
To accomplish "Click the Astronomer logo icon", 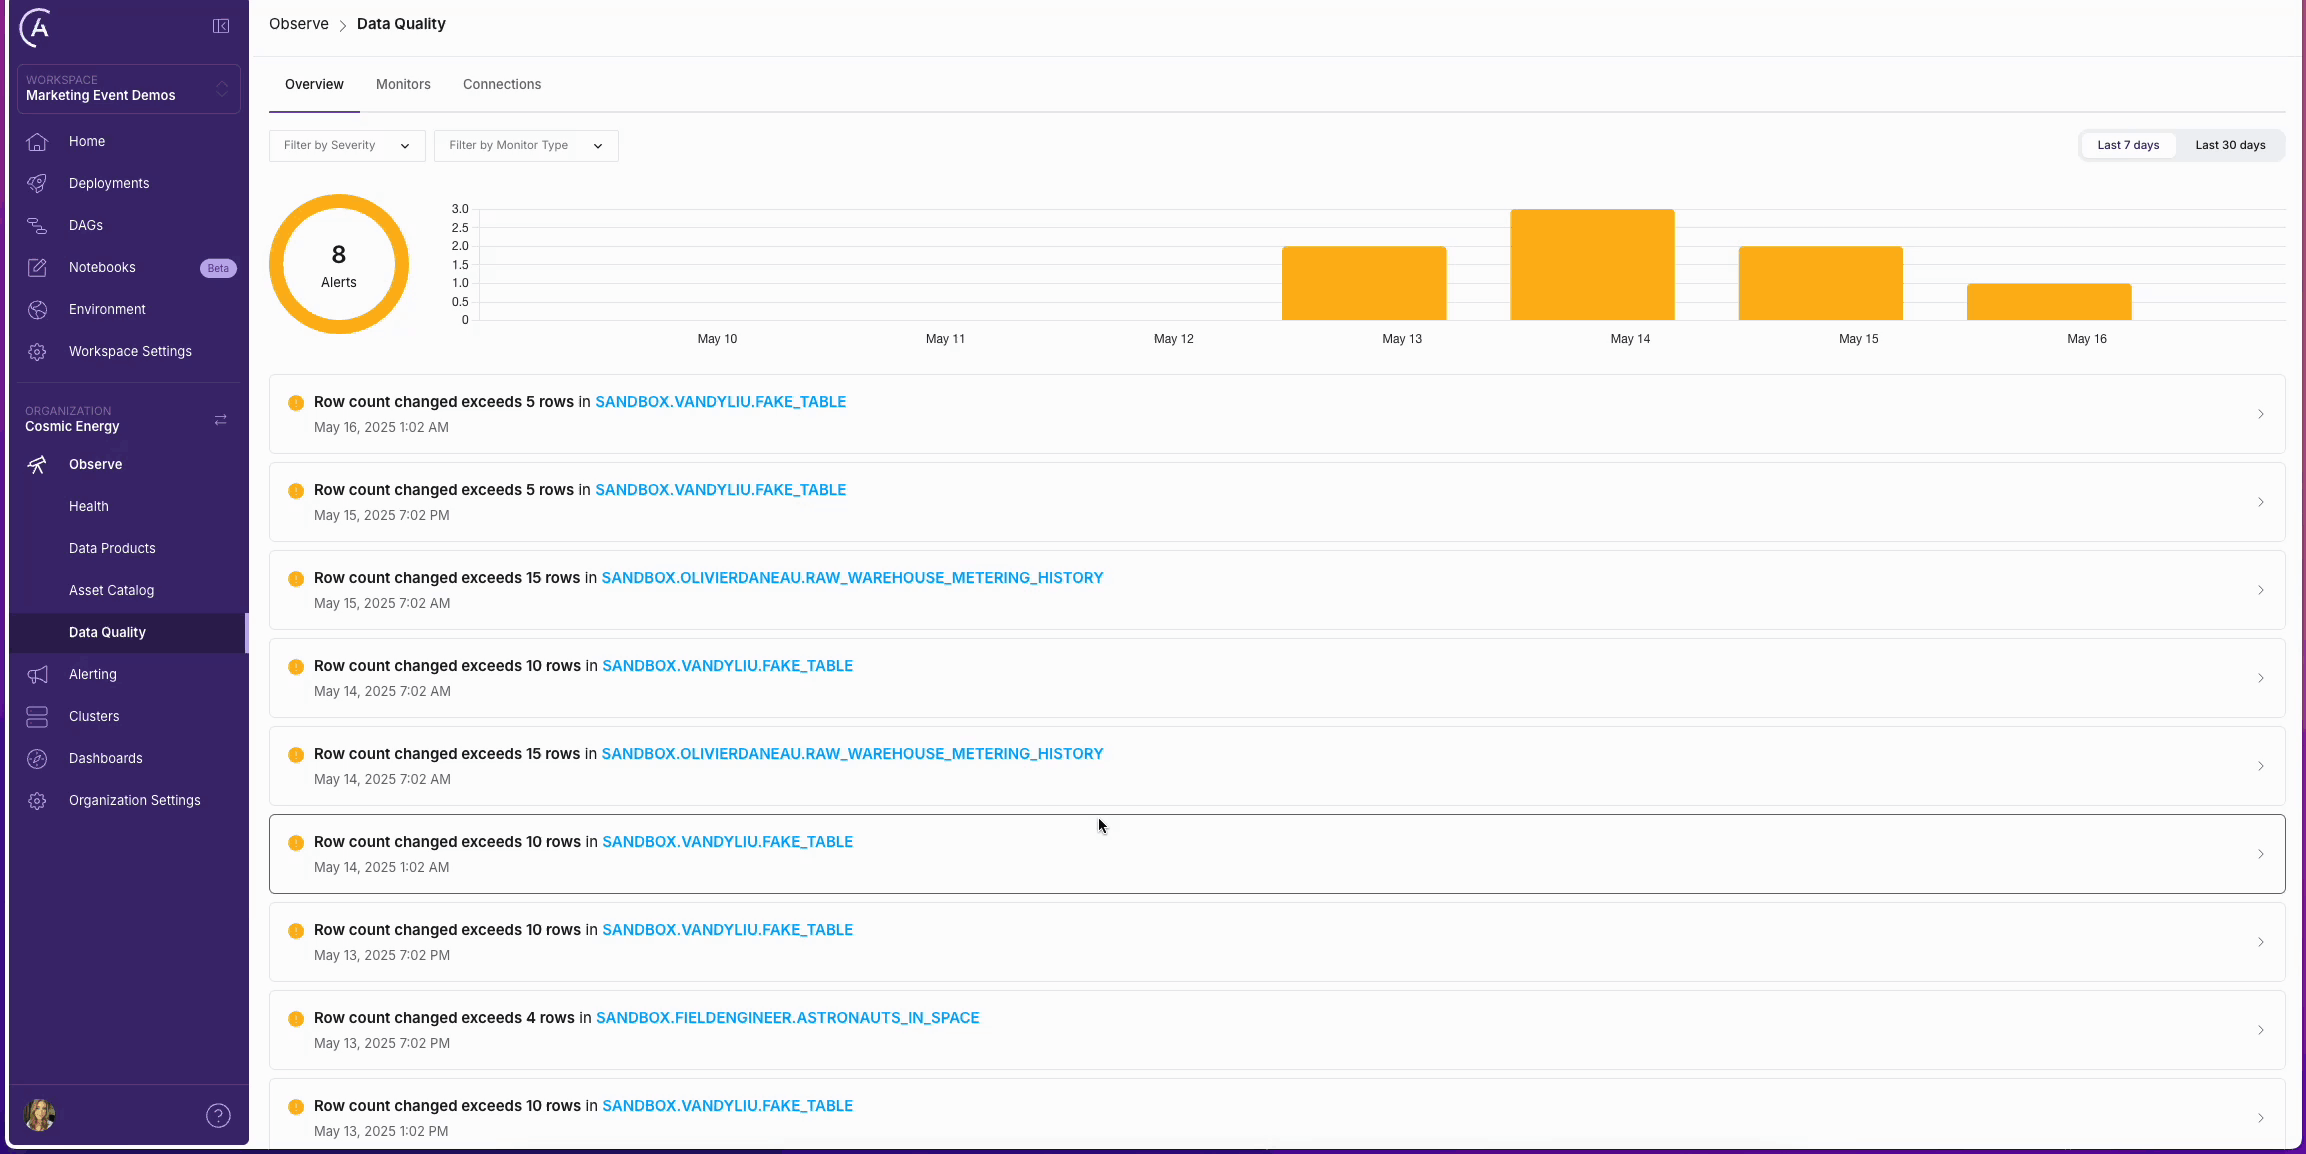I will coord(36,27).
